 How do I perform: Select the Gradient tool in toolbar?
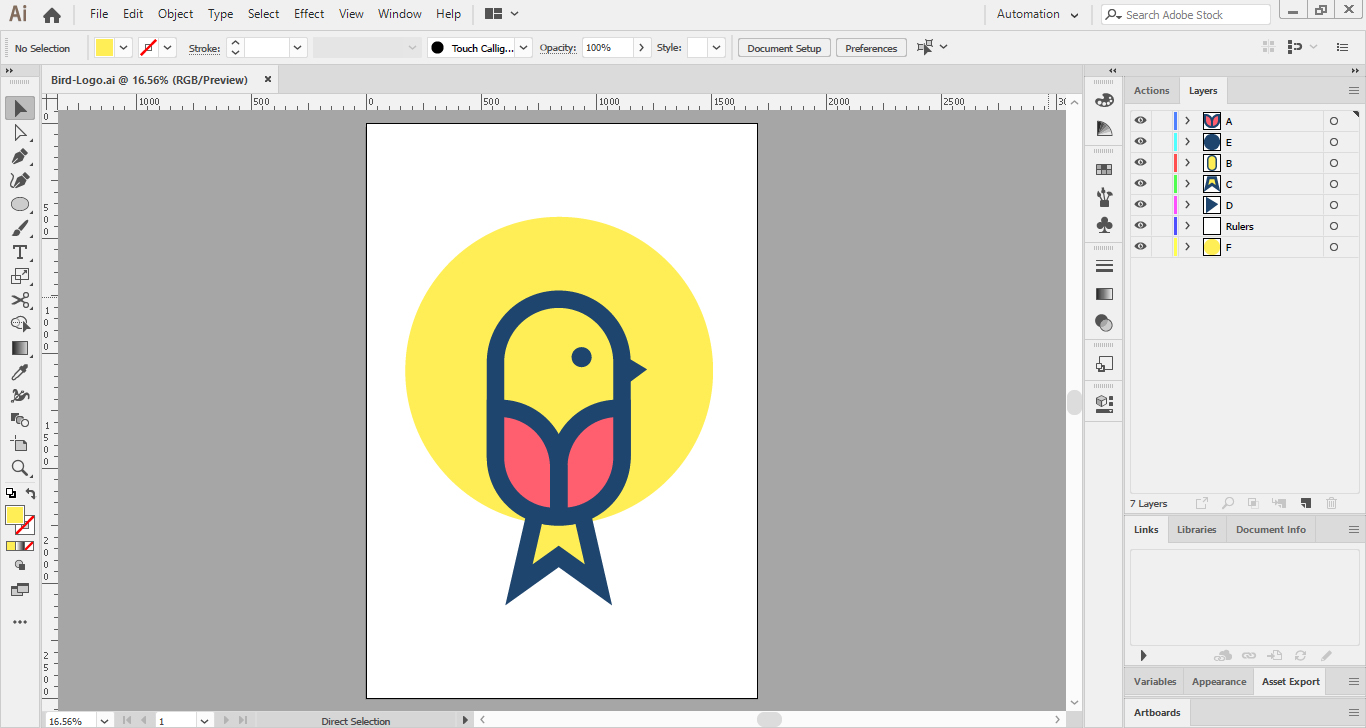tap(20, 348)
